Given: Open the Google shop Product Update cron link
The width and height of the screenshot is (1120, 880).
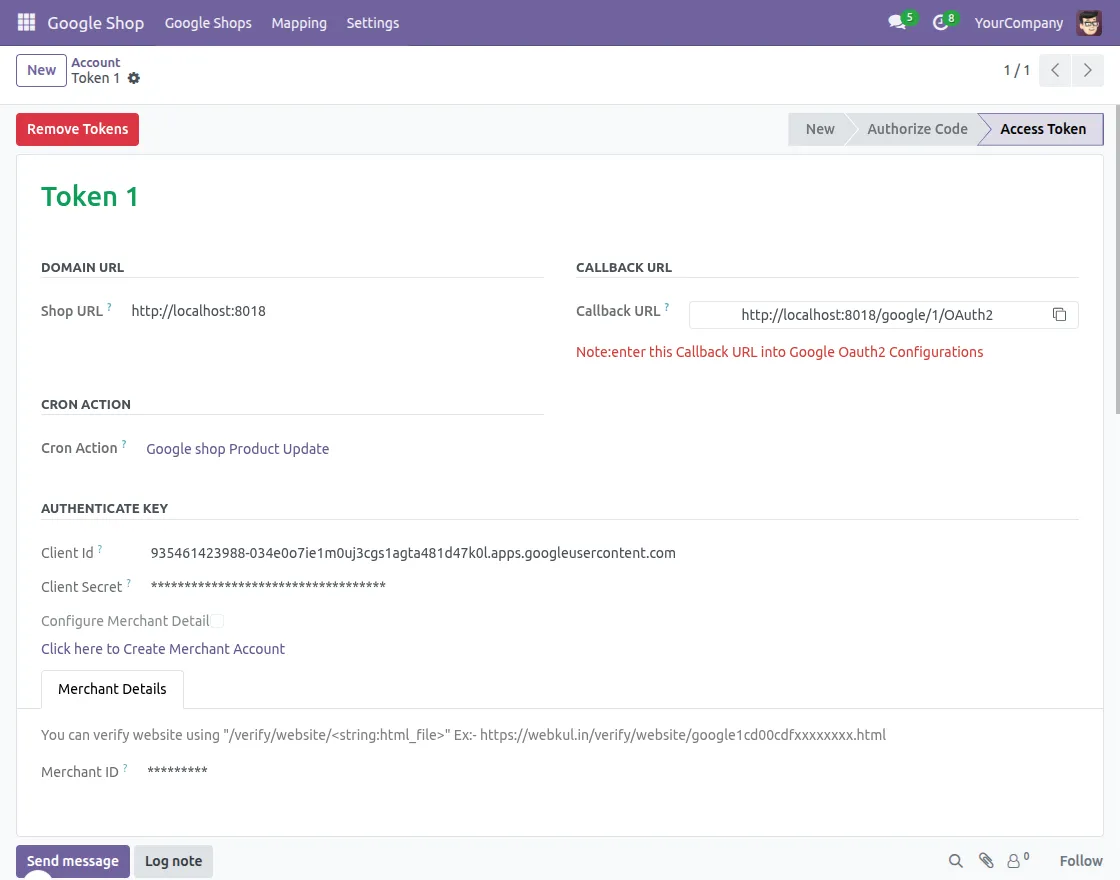Looking at the screenshot, I should coord(237,449).
